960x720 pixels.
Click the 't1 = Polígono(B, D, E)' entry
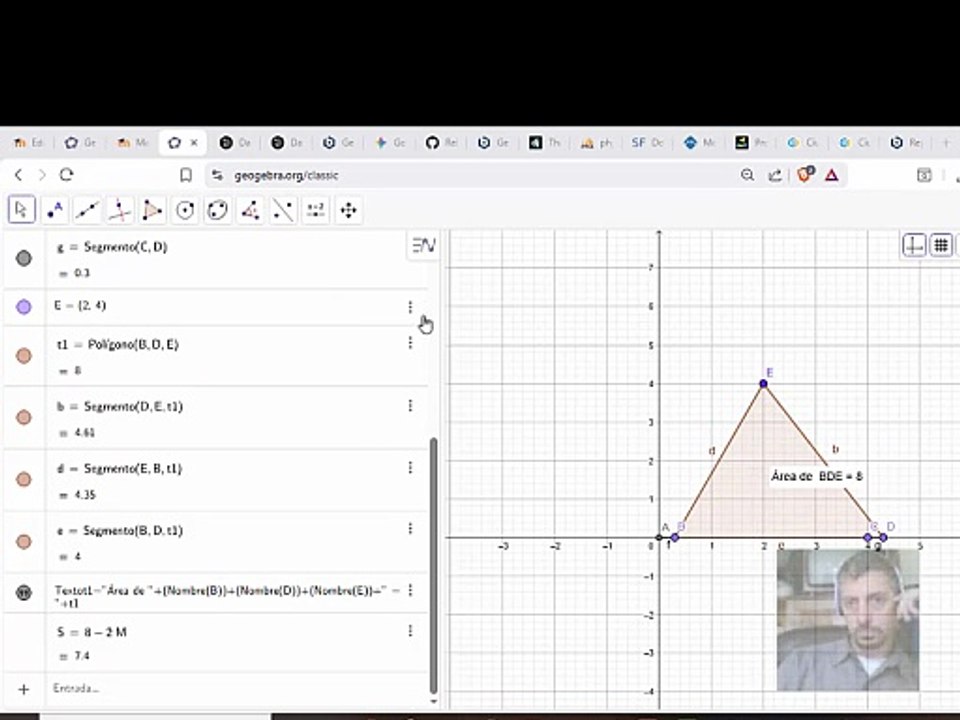click(118, 345)
